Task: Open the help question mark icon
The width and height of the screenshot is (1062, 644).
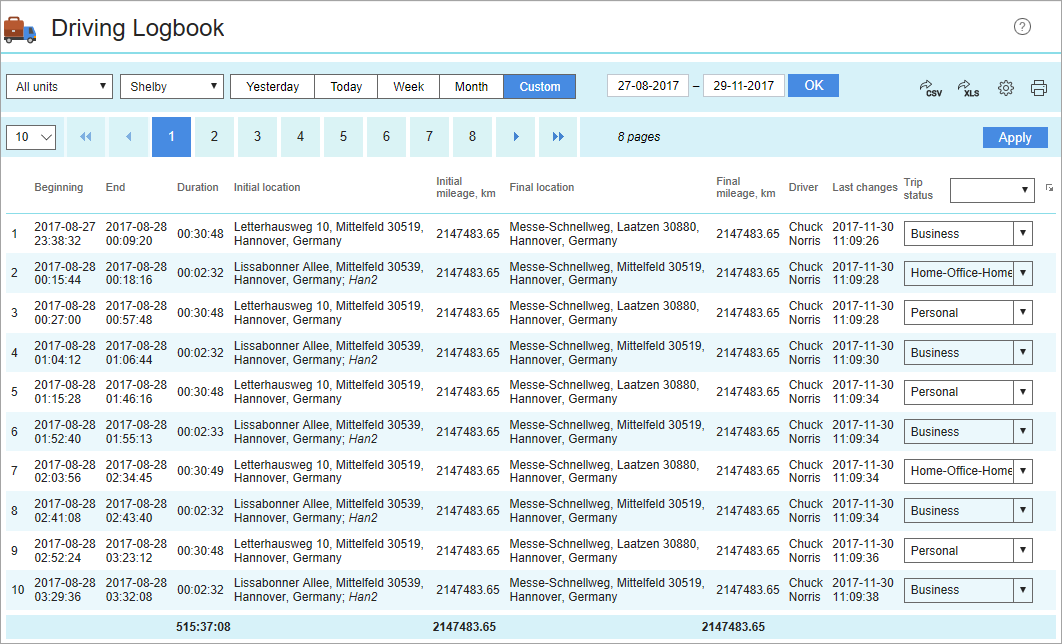Action: pos(1022,27)
